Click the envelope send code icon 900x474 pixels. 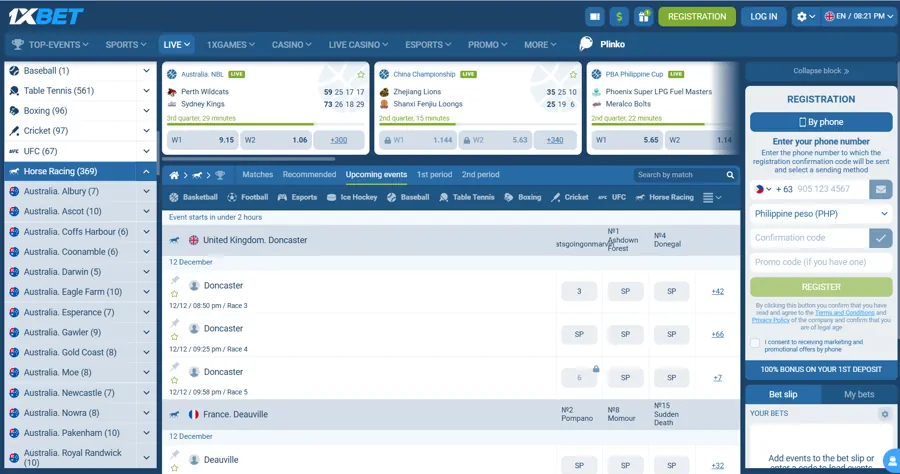tap(880, 189)
